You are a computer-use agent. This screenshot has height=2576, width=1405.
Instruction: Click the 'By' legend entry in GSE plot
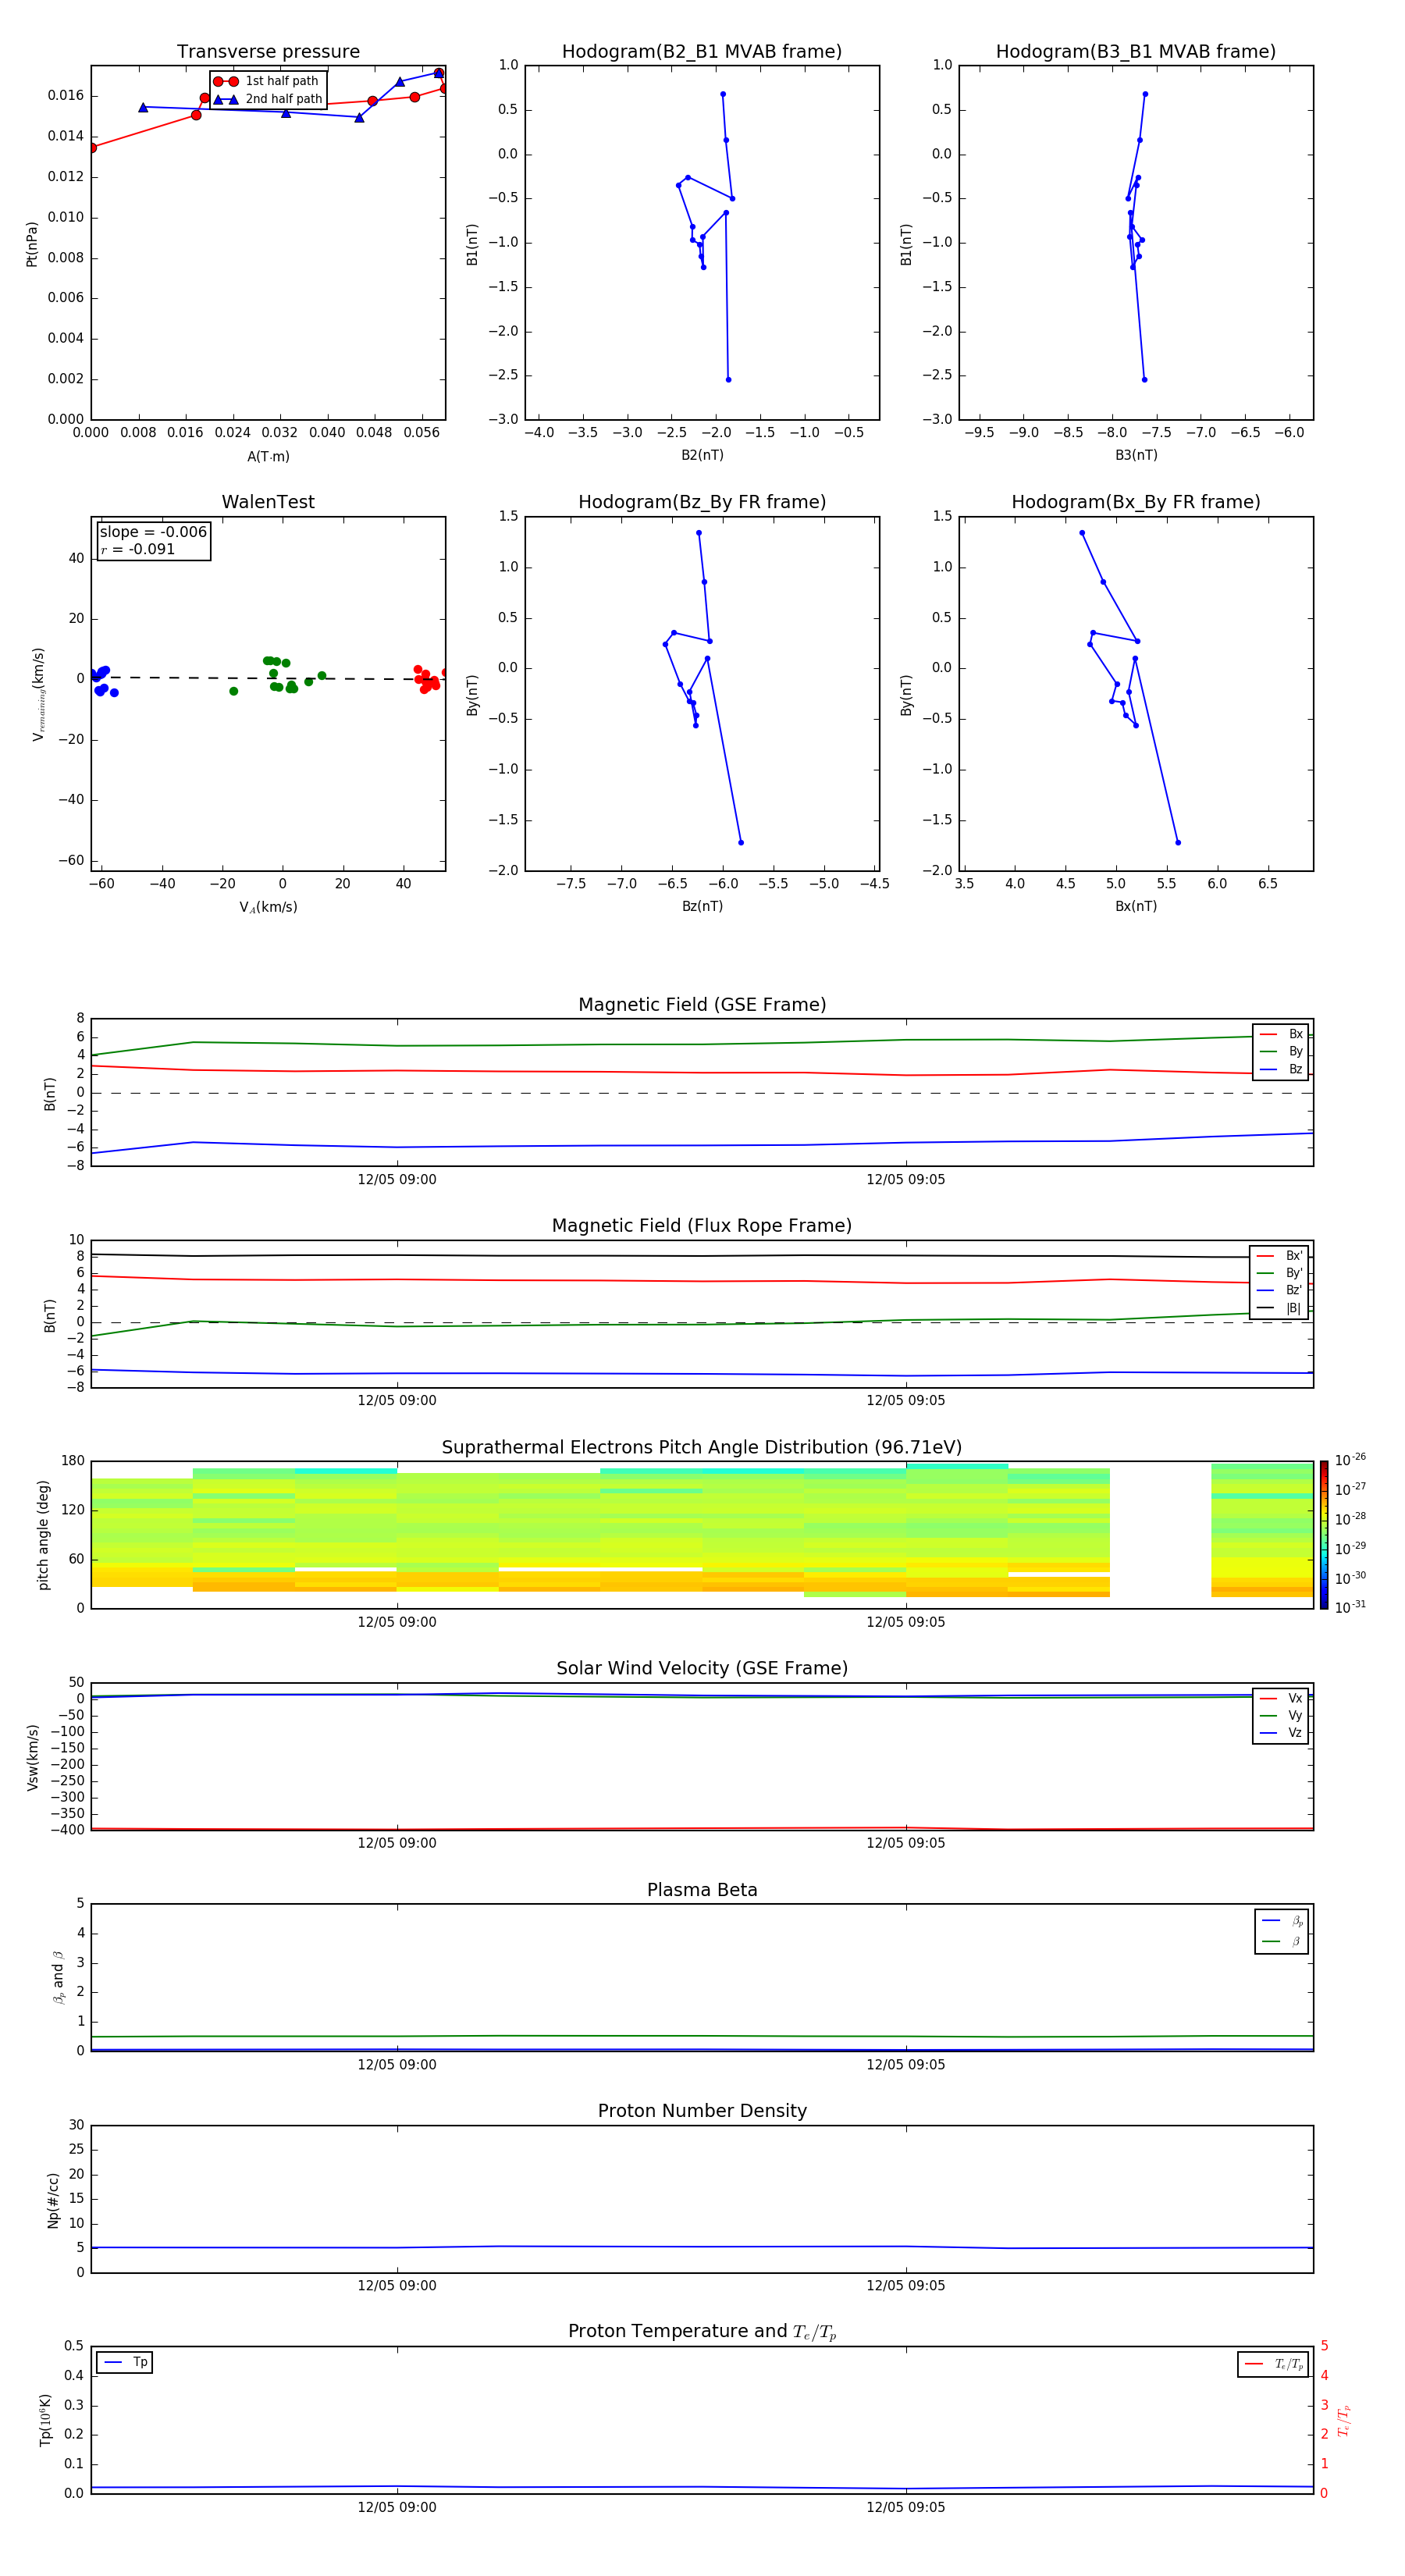(1281, 1051)
